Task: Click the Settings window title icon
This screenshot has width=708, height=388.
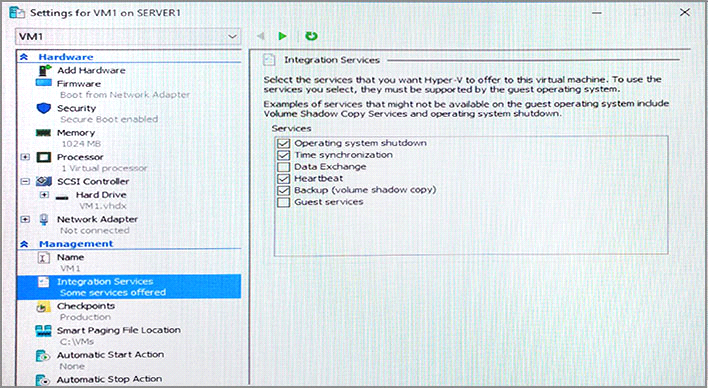Action: click(17, 12)
